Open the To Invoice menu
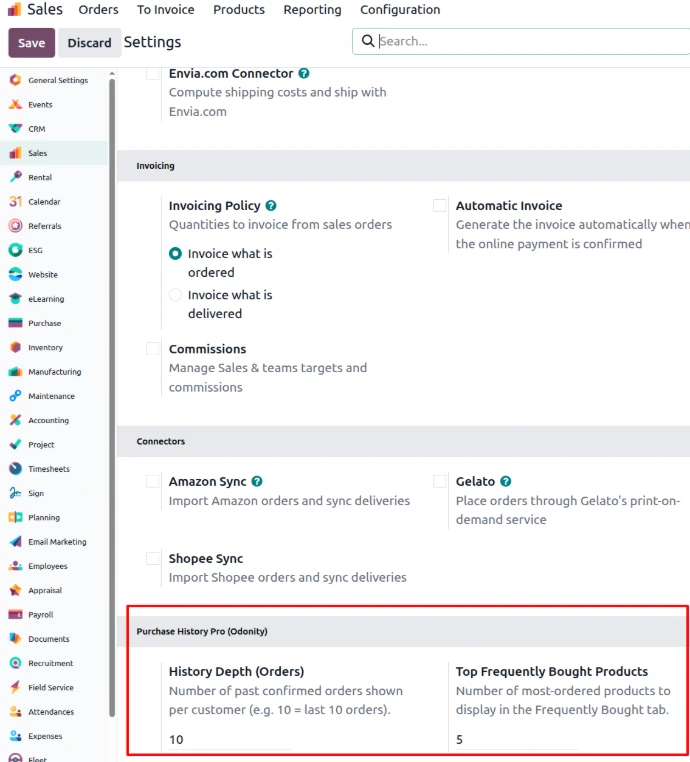Screen dimensions: 690x762 pos(166,10)
